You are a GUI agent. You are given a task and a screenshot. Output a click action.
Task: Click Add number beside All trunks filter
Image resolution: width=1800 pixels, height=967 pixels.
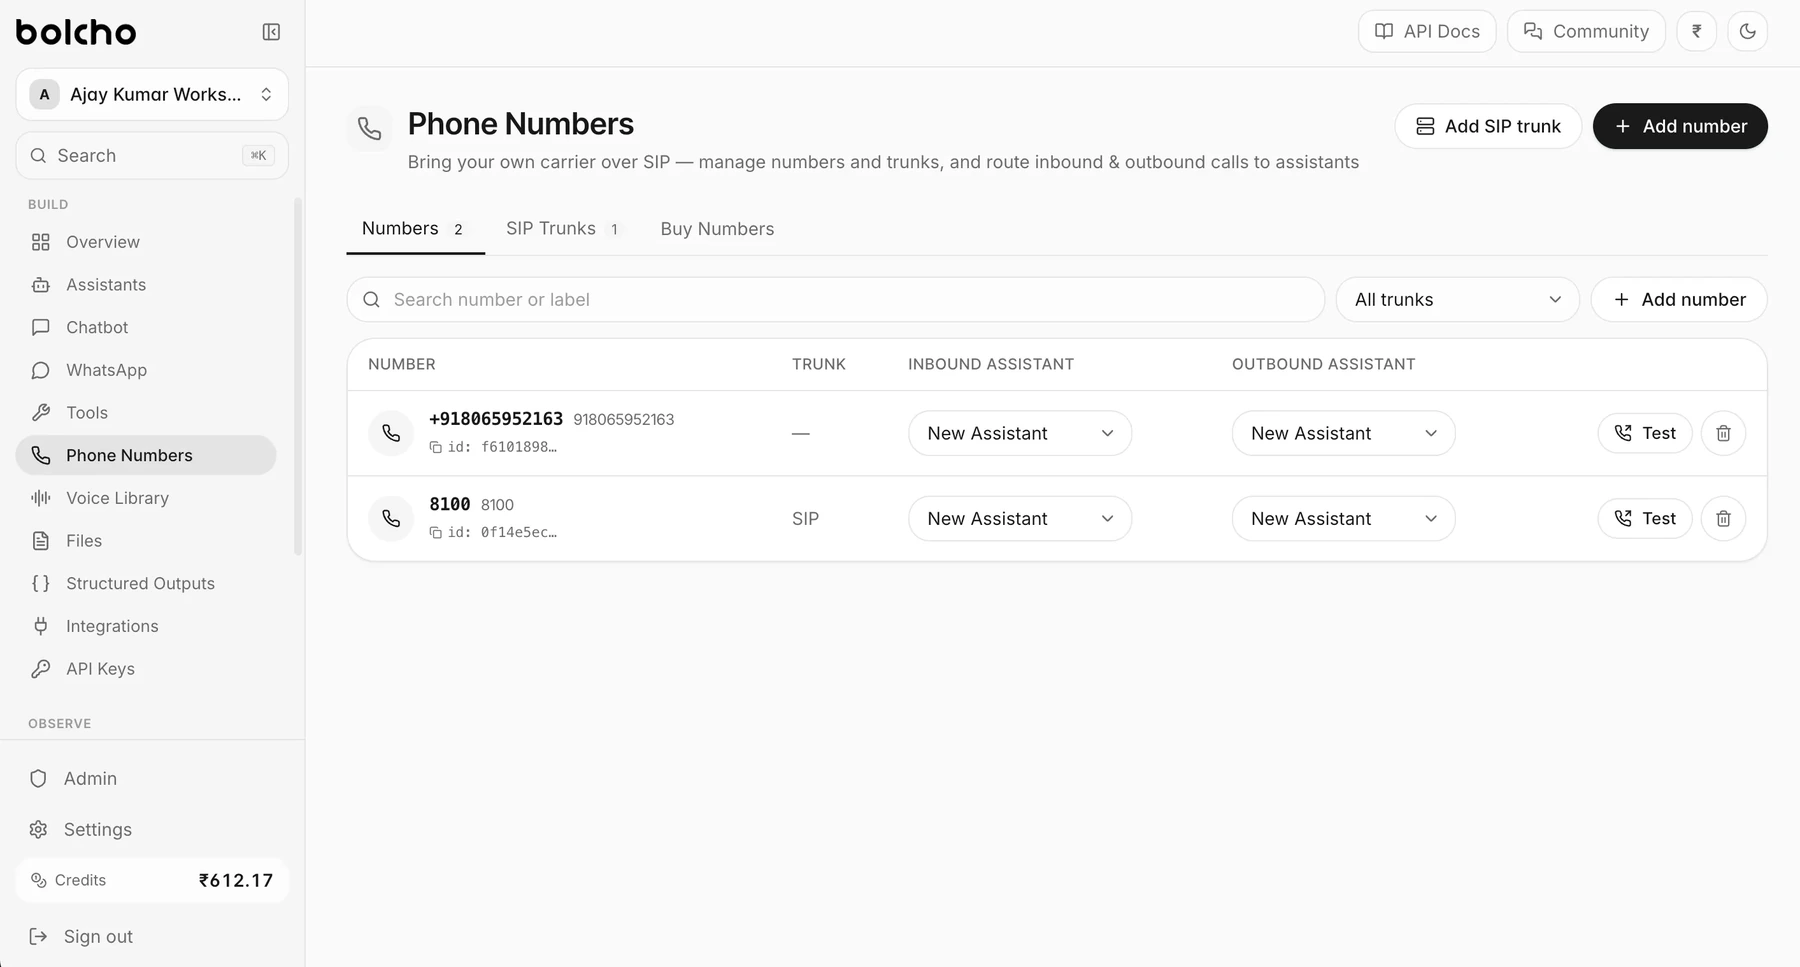[x=1679, y=300]
